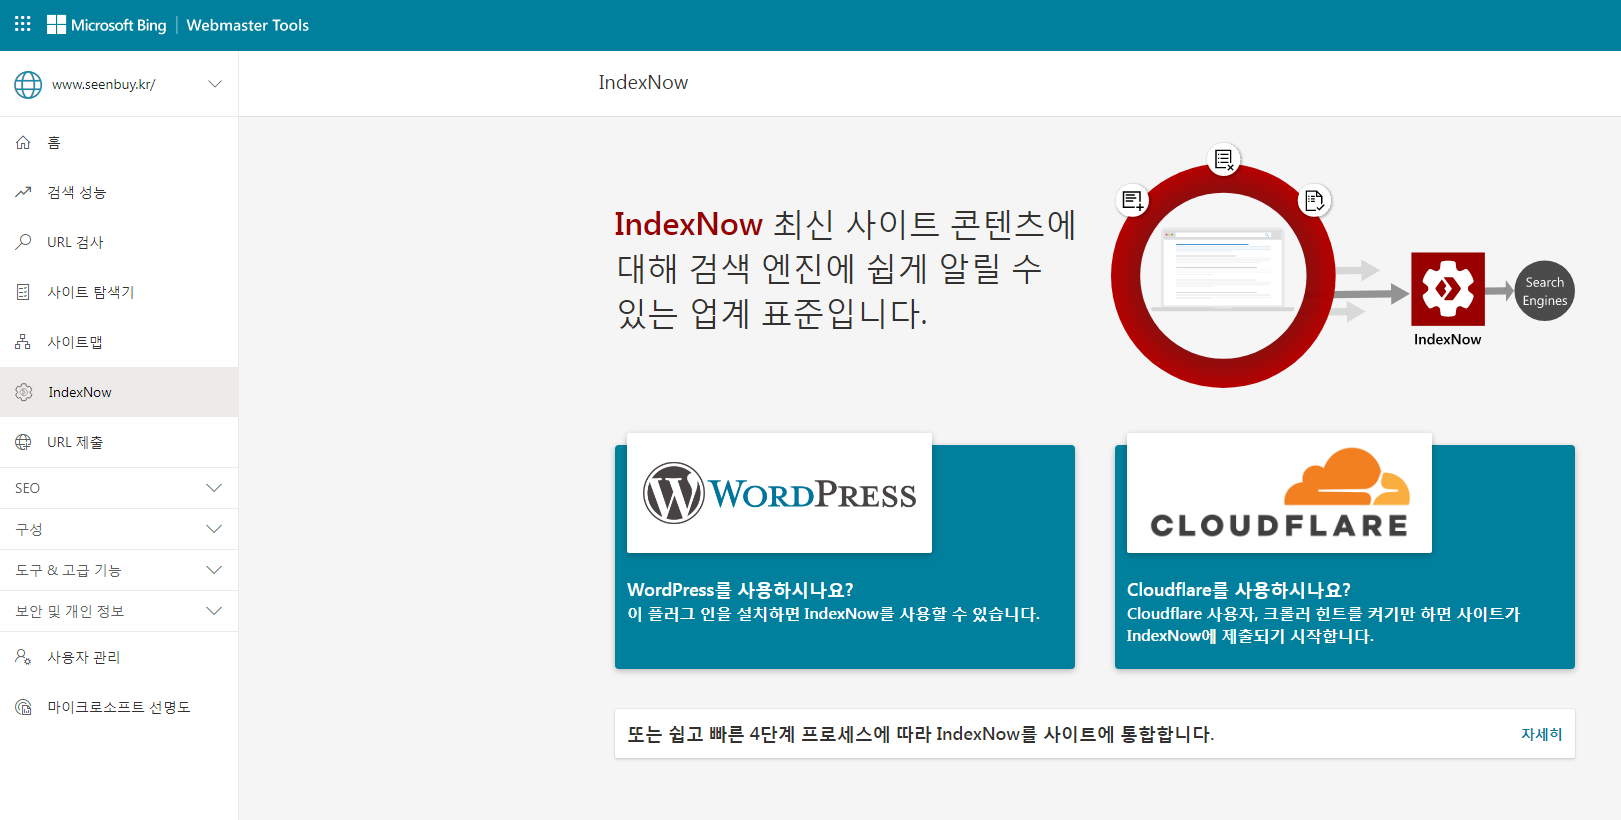Click the globe icon beside www.seenbuy.kr
This screenshot has width=1621, height=820.
click(28, 85)
